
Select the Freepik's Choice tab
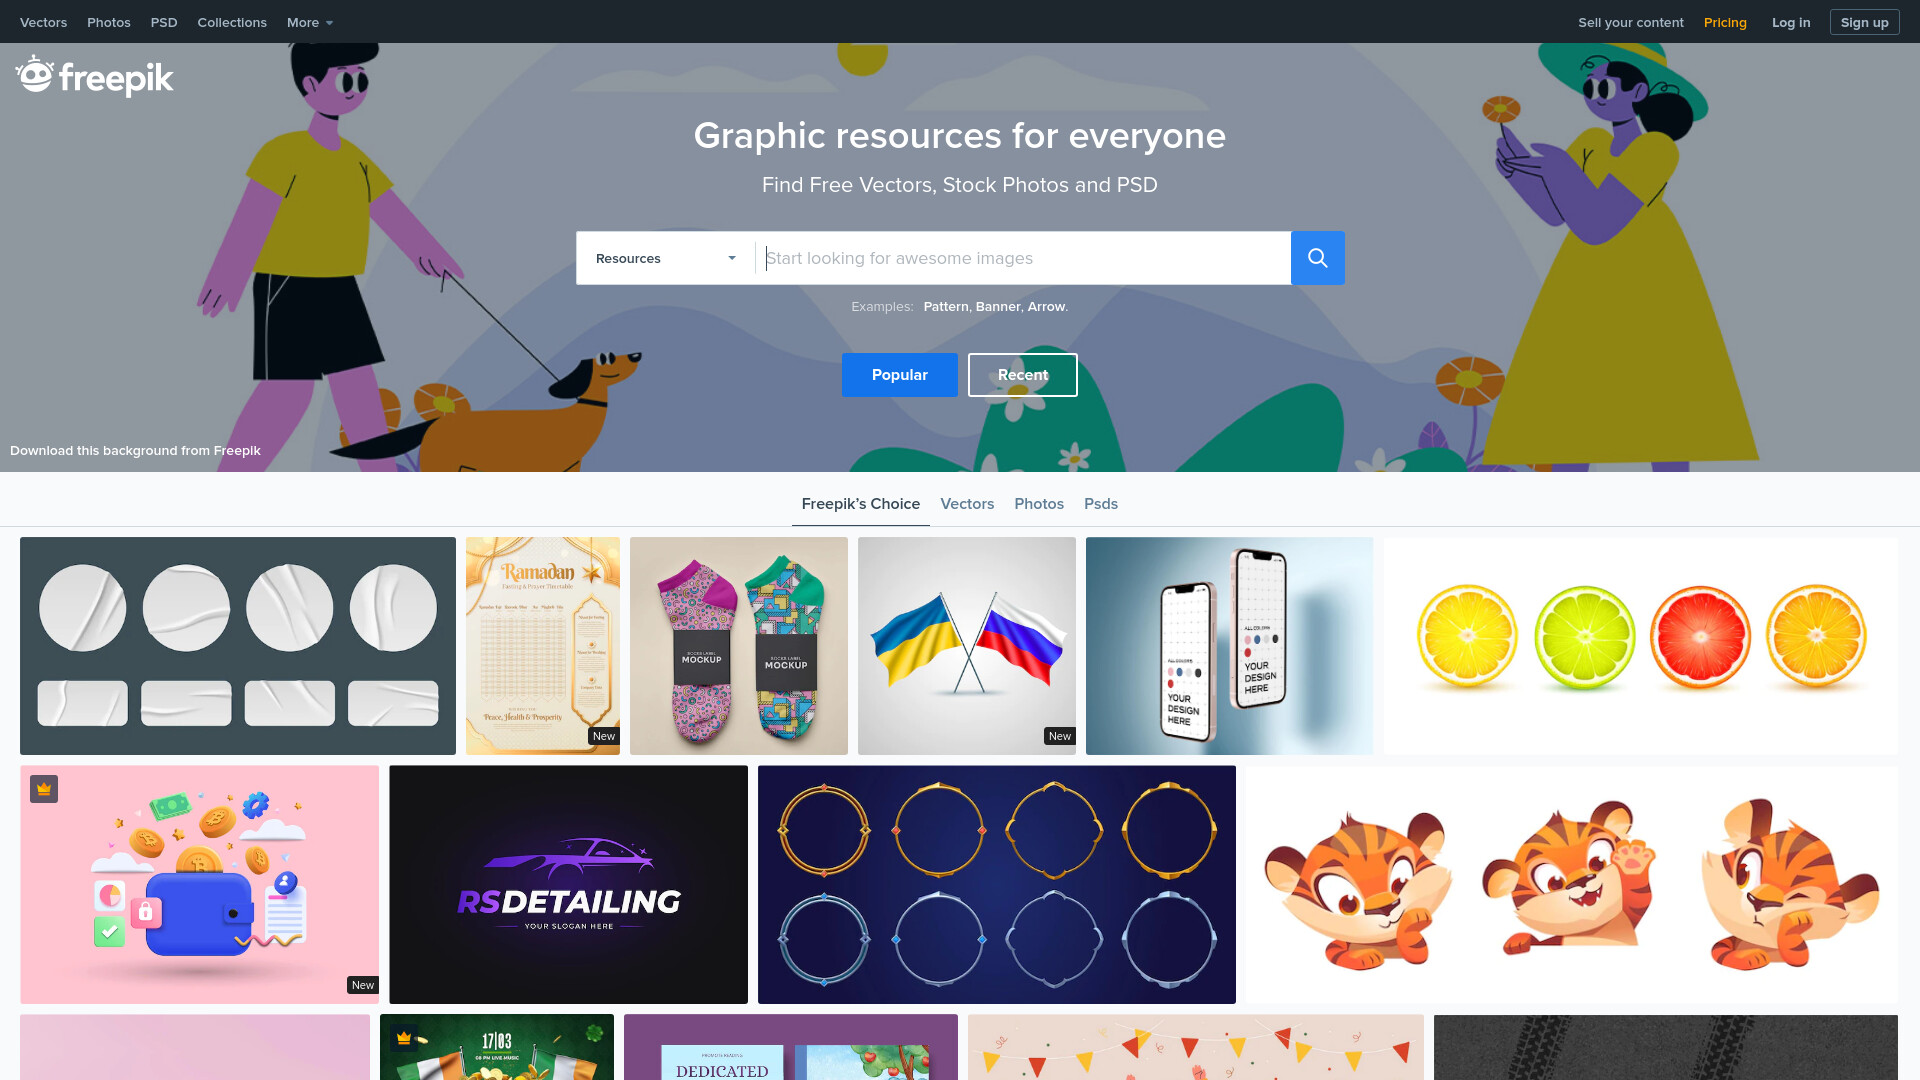pyautogui.click(x=861, y=504)
